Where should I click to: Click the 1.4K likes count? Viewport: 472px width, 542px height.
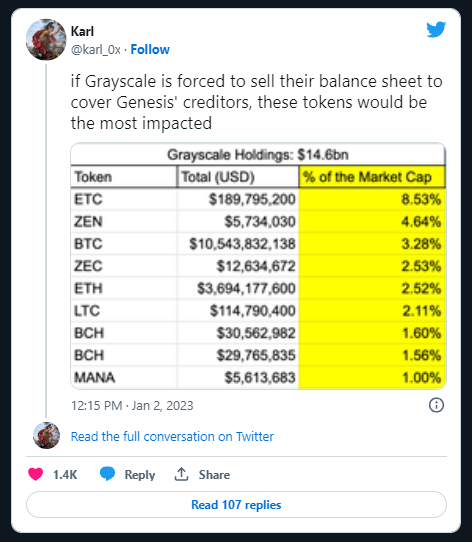(x=65, y=475)
